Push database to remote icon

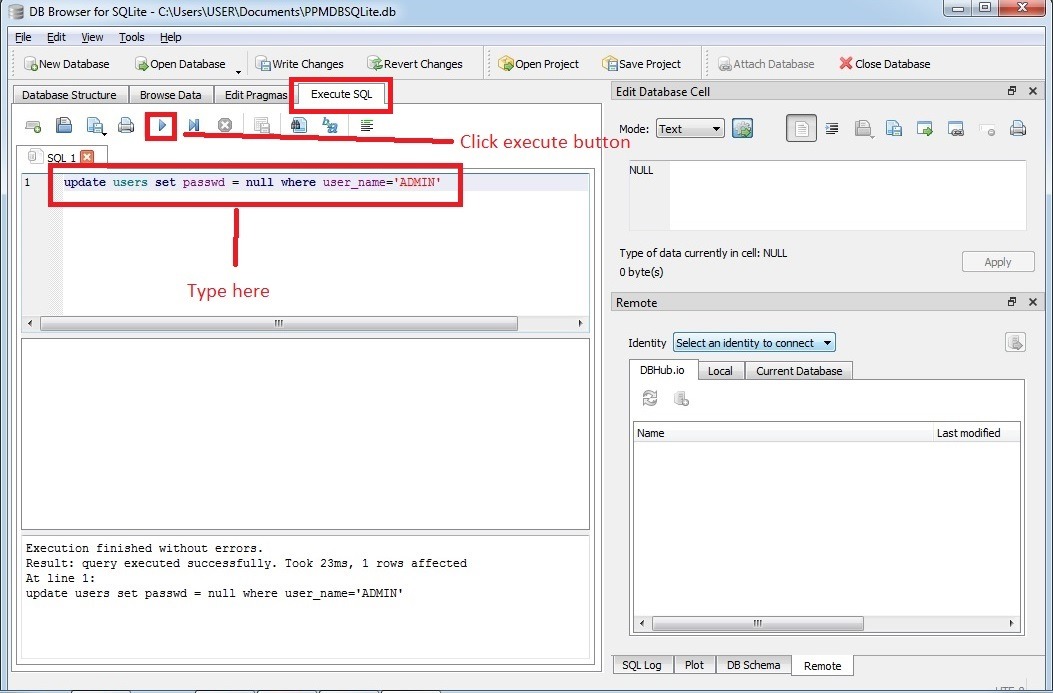coord(1015,342)
